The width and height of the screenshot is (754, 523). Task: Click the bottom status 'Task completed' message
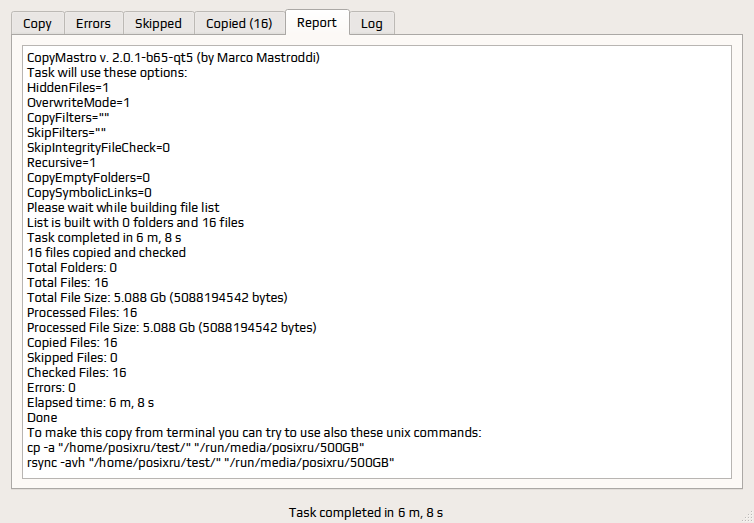(366, 512)
